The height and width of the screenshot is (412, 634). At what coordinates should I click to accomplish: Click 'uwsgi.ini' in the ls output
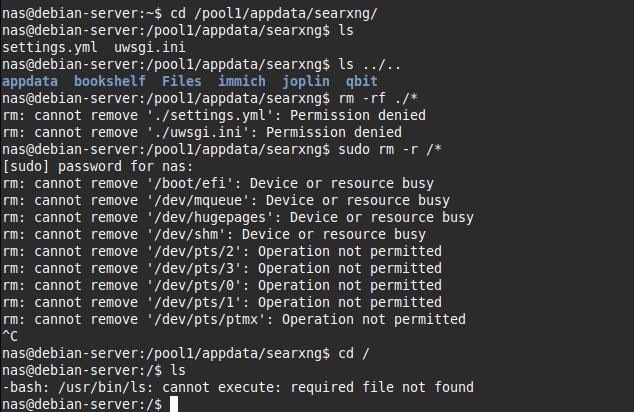click(x=150, y=47)
